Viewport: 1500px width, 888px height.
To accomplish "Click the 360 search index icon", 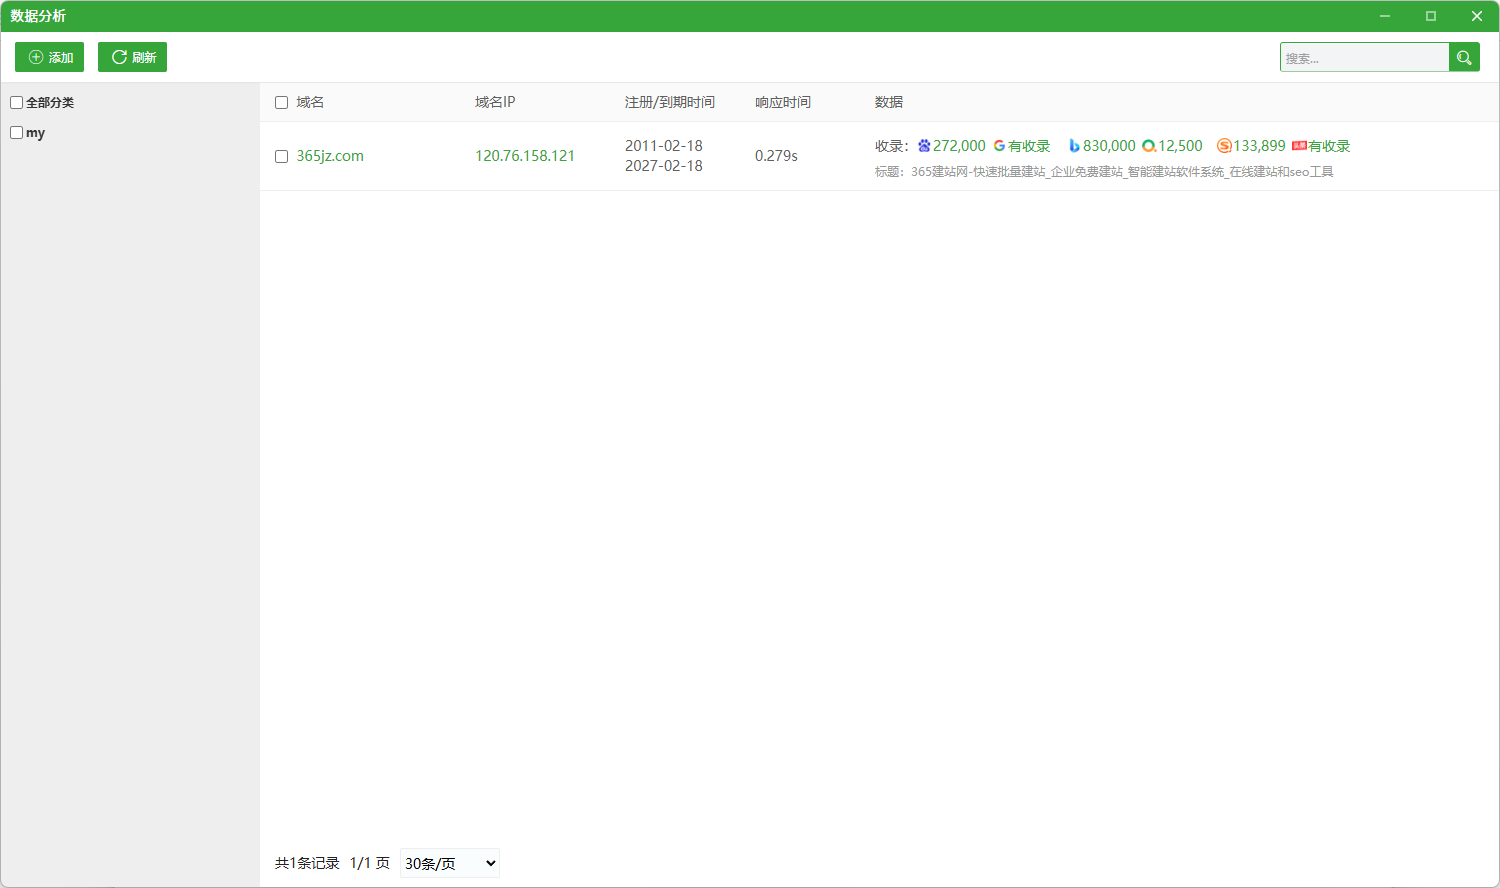I will pyautogui.click(x=1149, y=146).
